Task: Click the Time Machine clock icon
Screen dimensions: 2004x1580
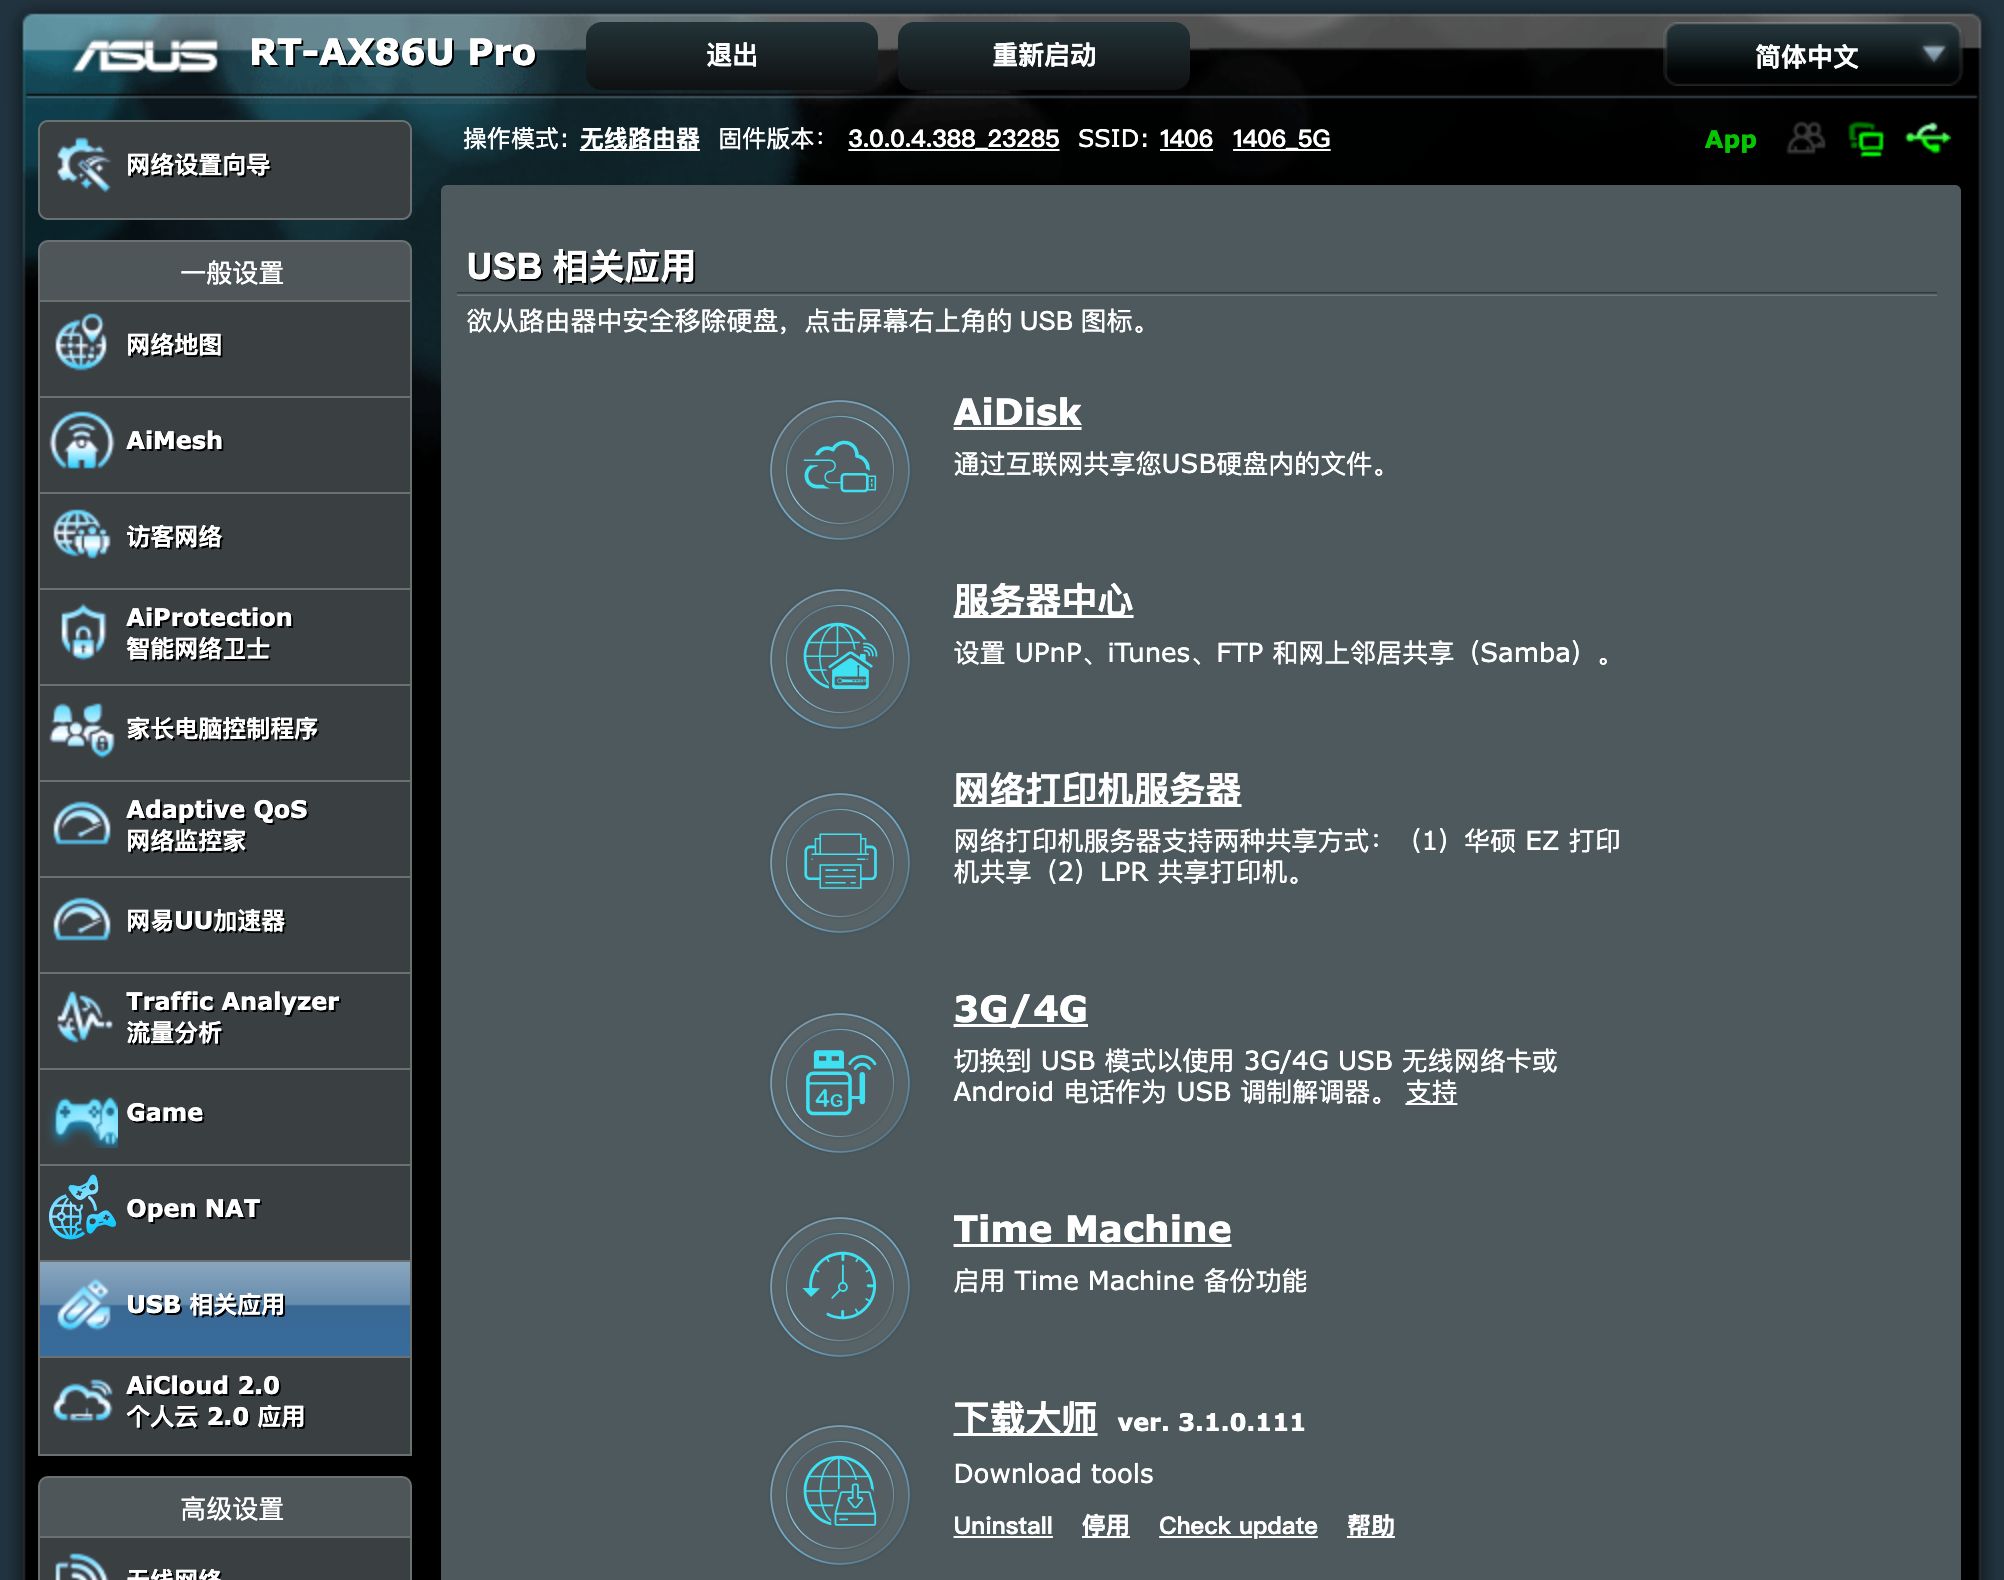Action: (839, 1286)
